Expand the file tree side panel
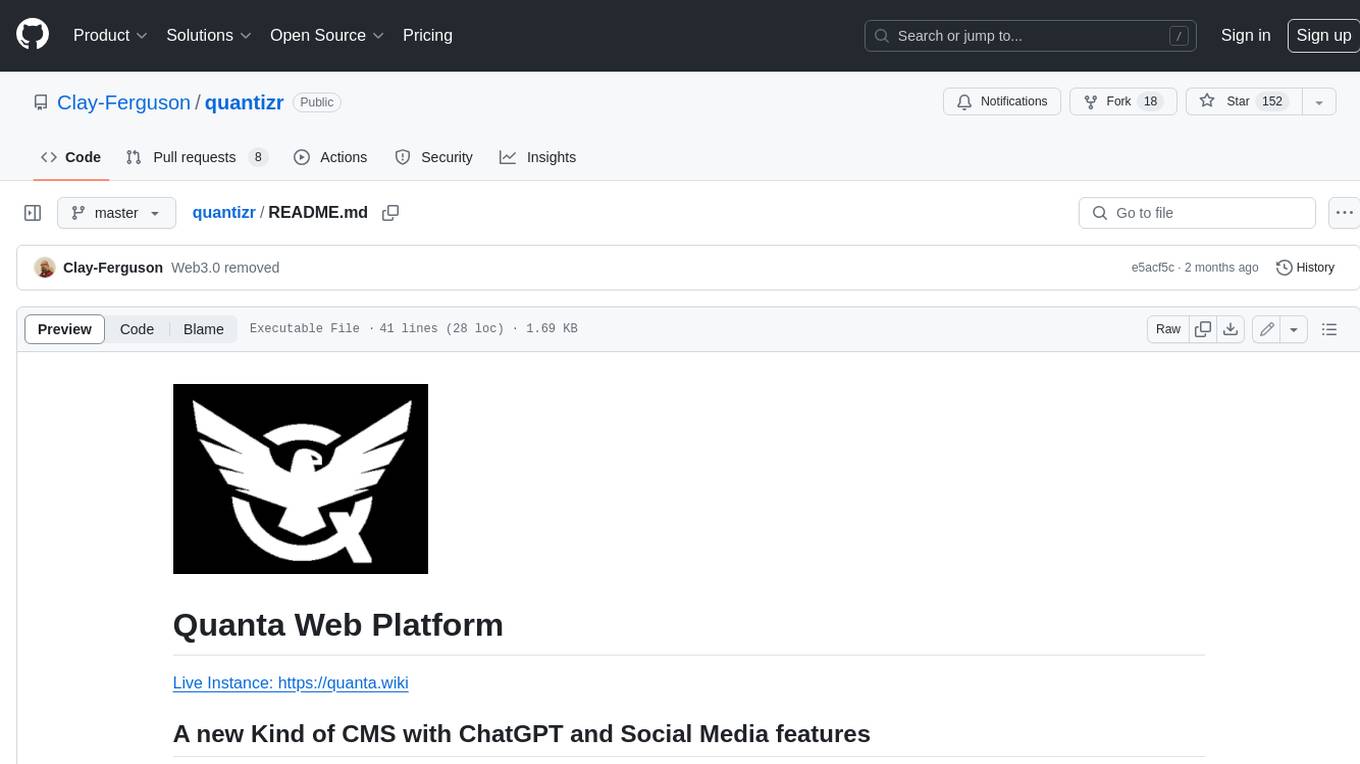Screen dimensions: 1360x764 coord(32,213)
